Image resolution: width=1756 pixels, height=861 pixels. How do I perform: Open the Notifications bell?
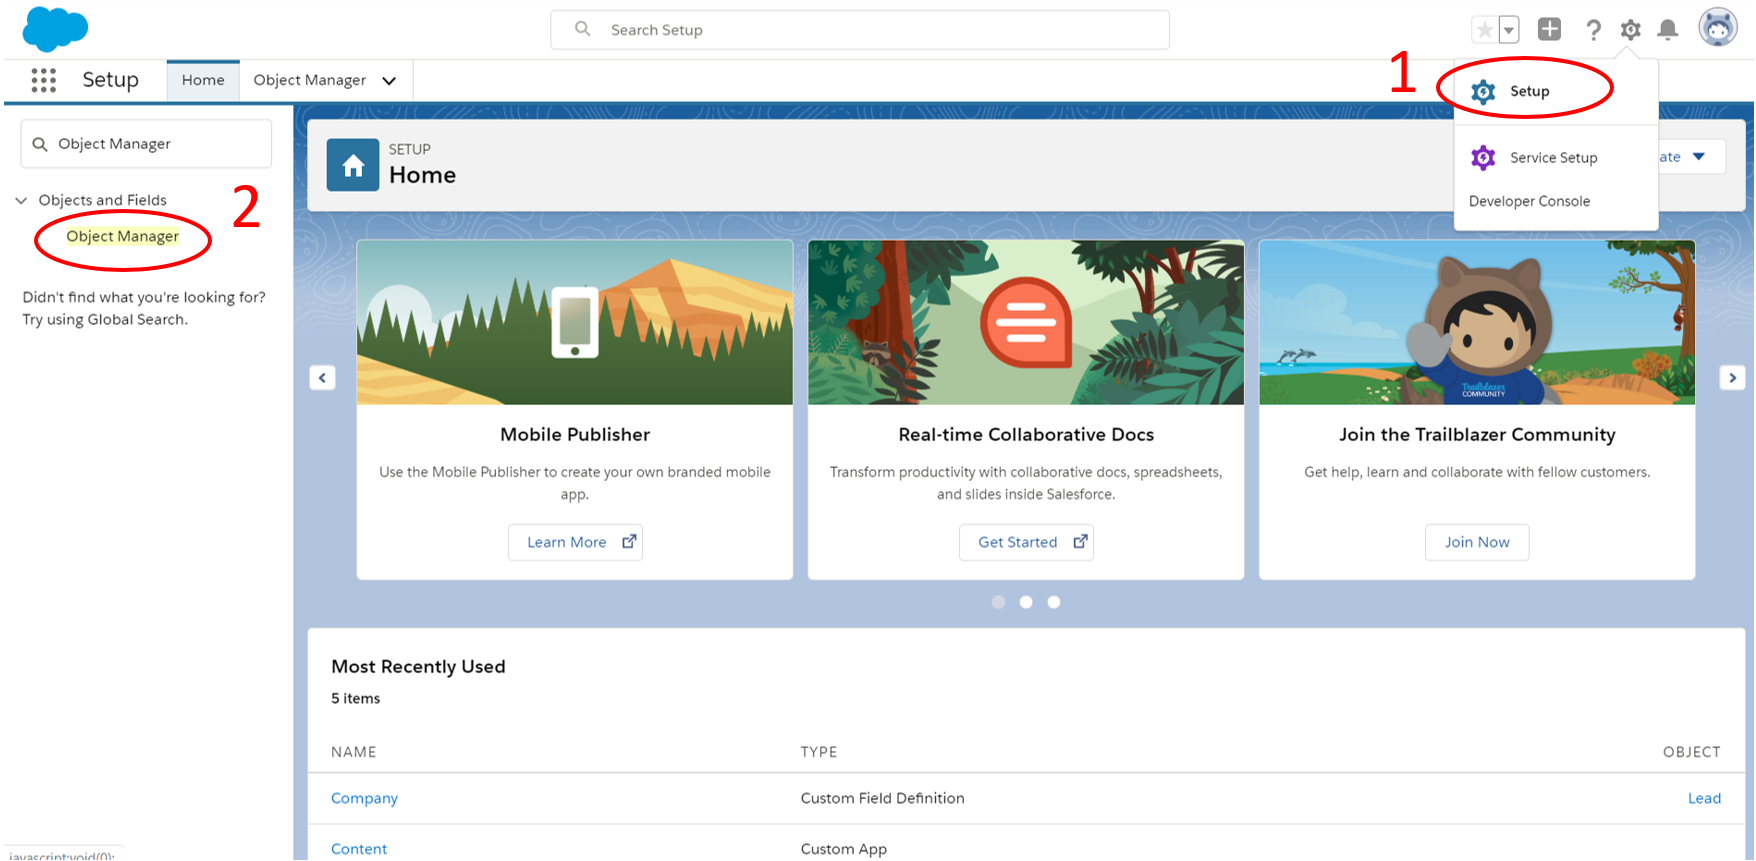(x=1667, y=30)
